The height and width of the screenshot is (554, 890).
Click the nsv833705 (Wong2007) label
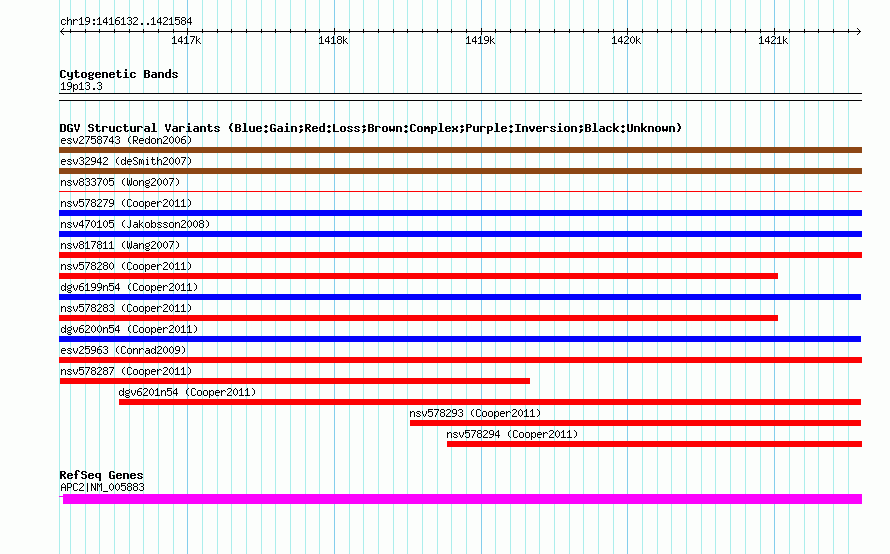pyautogui.click(x=120, y=182)
